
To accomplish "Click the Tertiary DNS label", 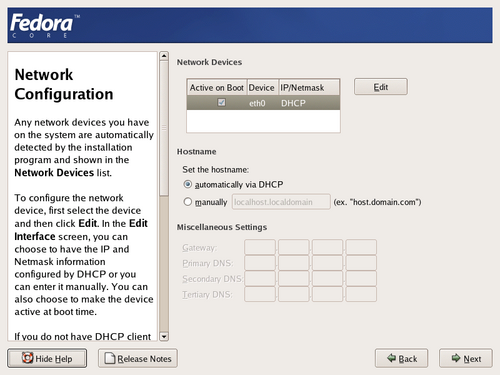I will coord(207,295).
